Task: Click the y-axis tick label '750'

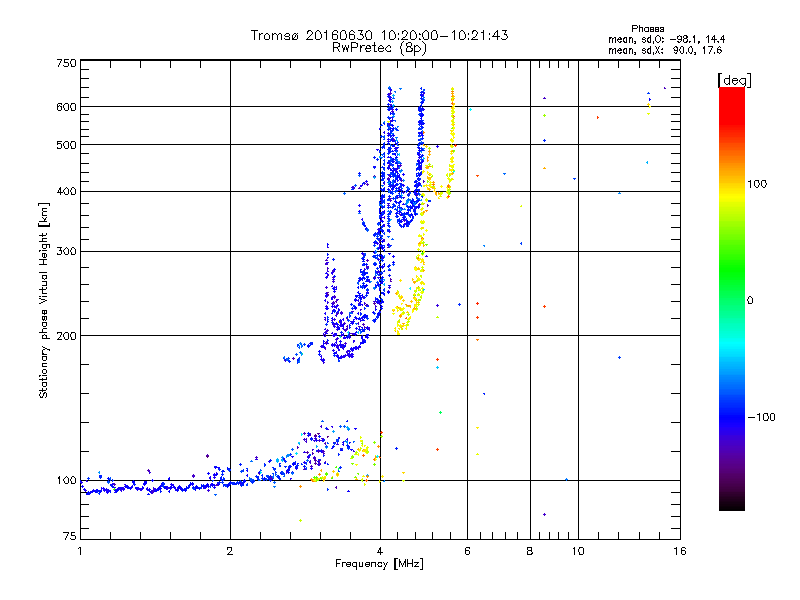Action: pos(66,63)
